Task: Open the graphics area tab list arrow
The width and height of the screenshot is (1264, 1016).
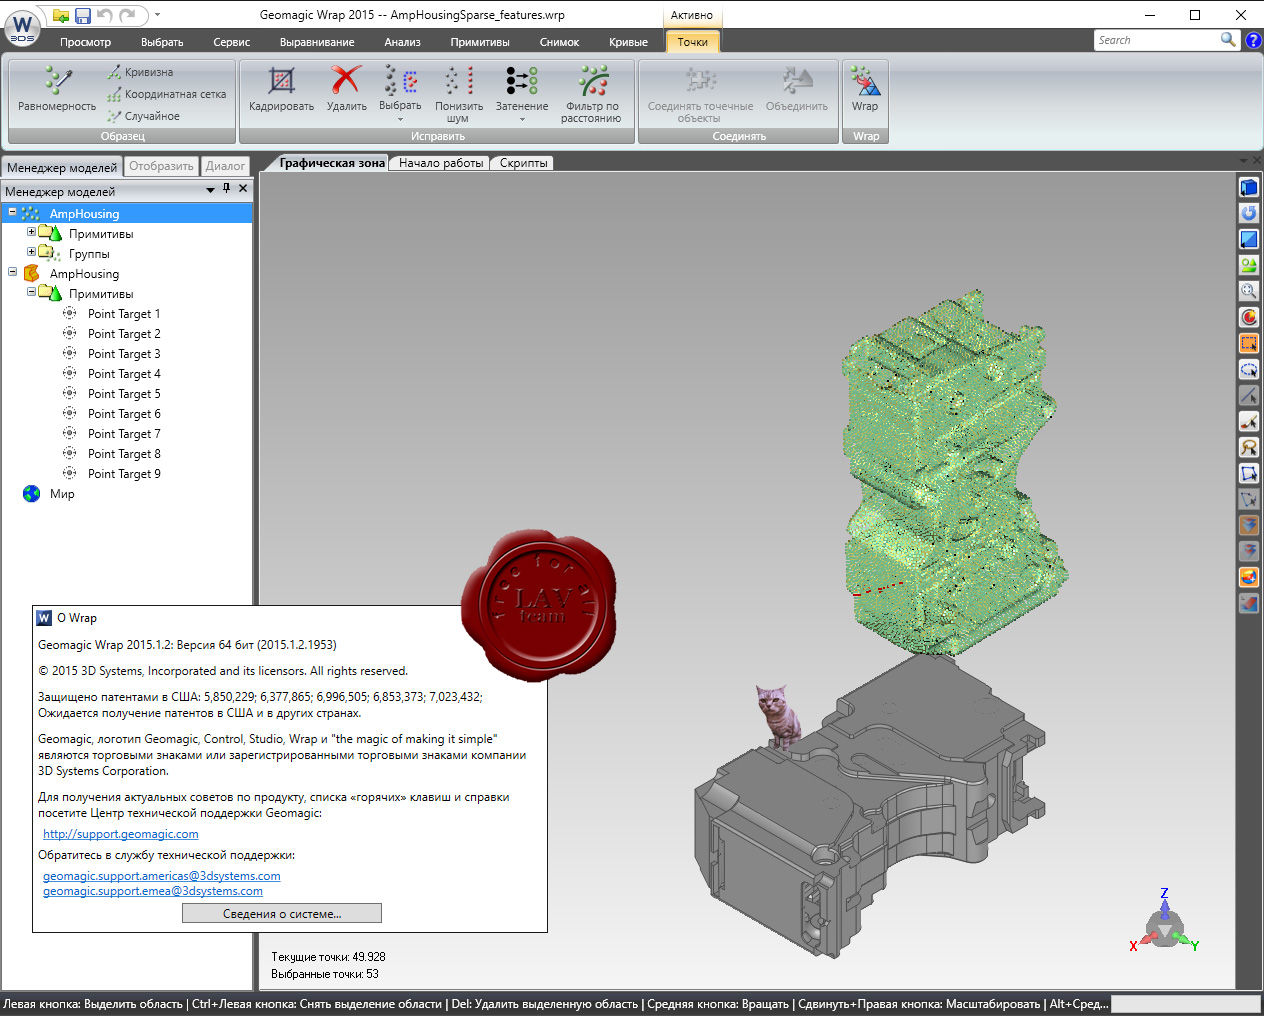Action: point(1243,160)
